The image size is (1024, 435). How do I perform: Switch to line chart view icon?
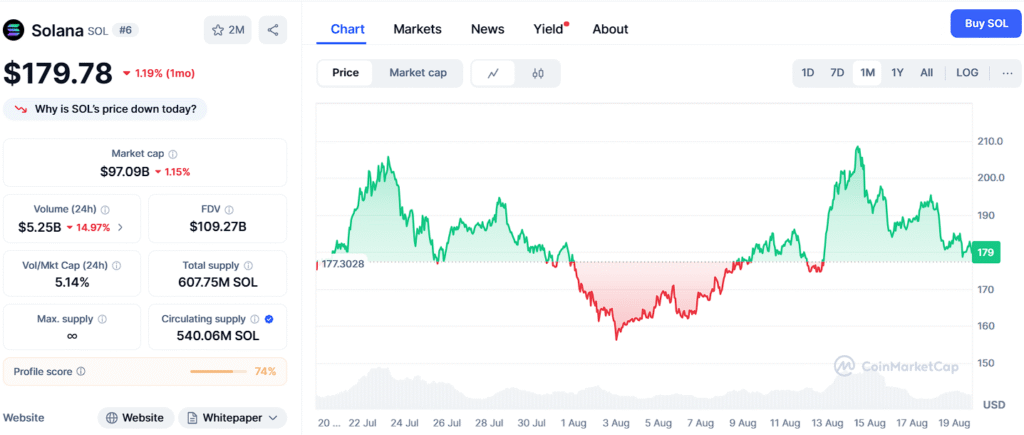tap(493, 73)
